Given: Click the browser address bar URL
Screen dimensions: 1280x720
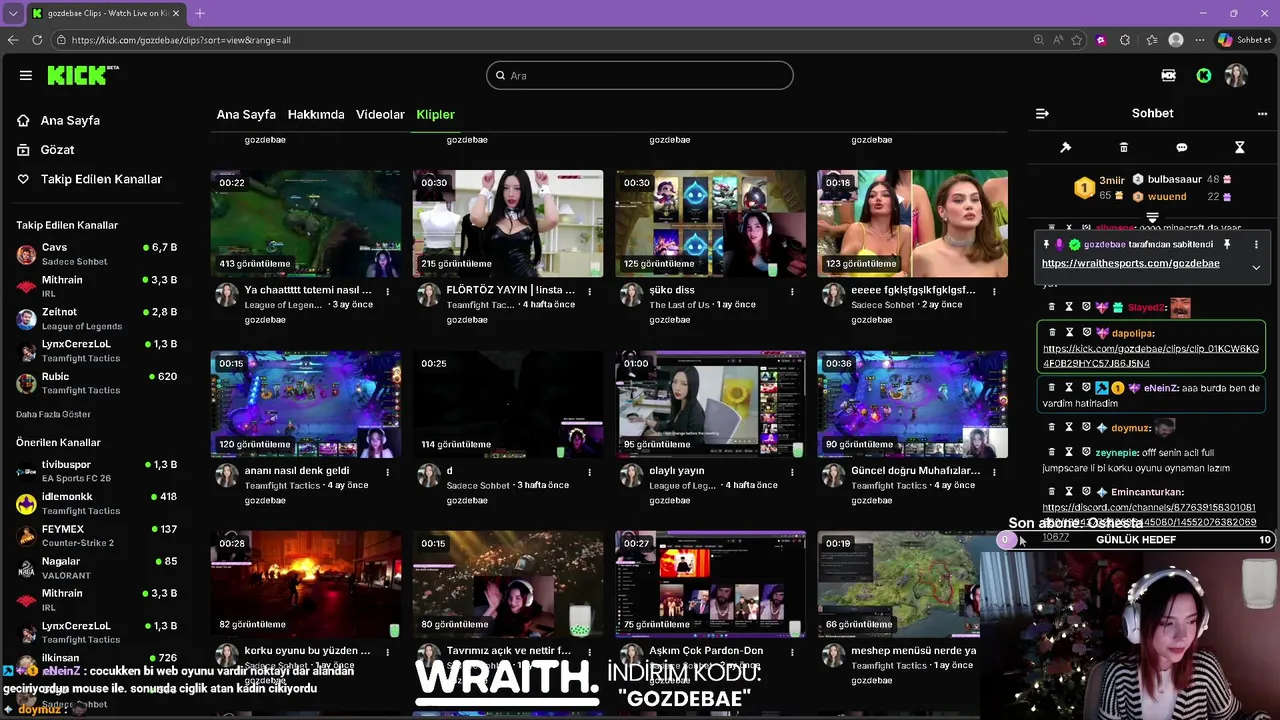Looking at the screenshot, I should 181,40.
